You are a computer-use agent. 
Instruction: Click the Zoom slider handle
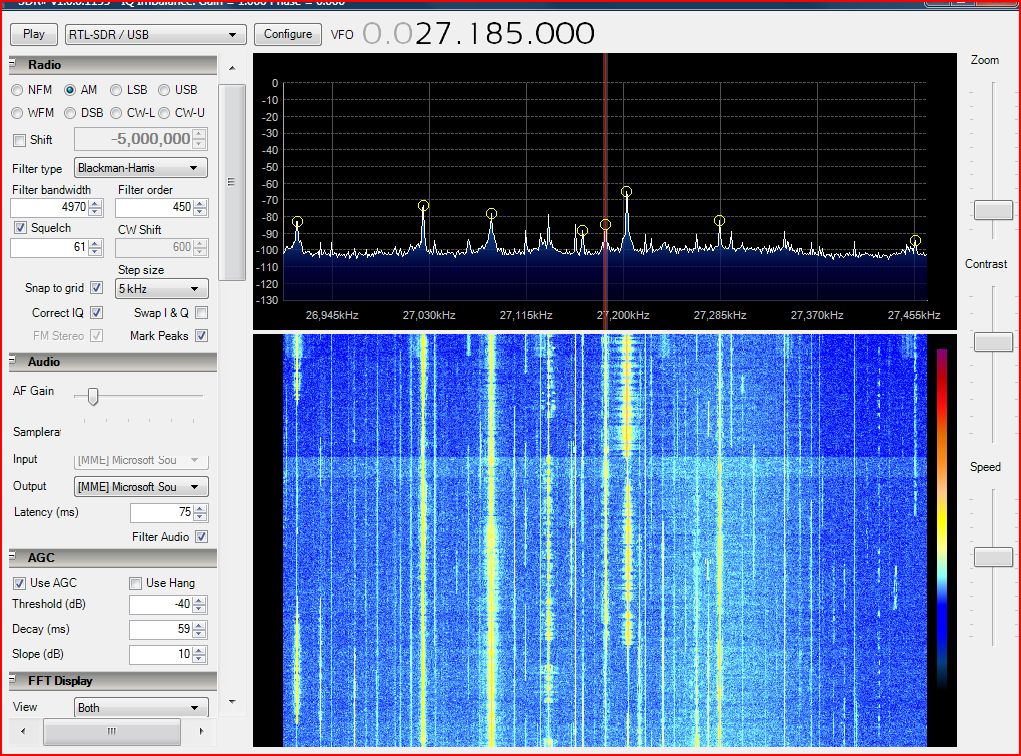pos(992,210)
